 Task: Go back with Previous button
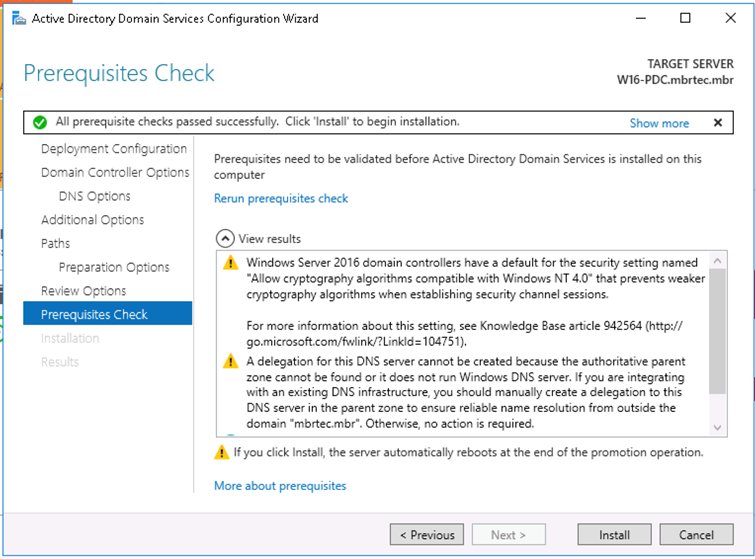click(427, 534)
